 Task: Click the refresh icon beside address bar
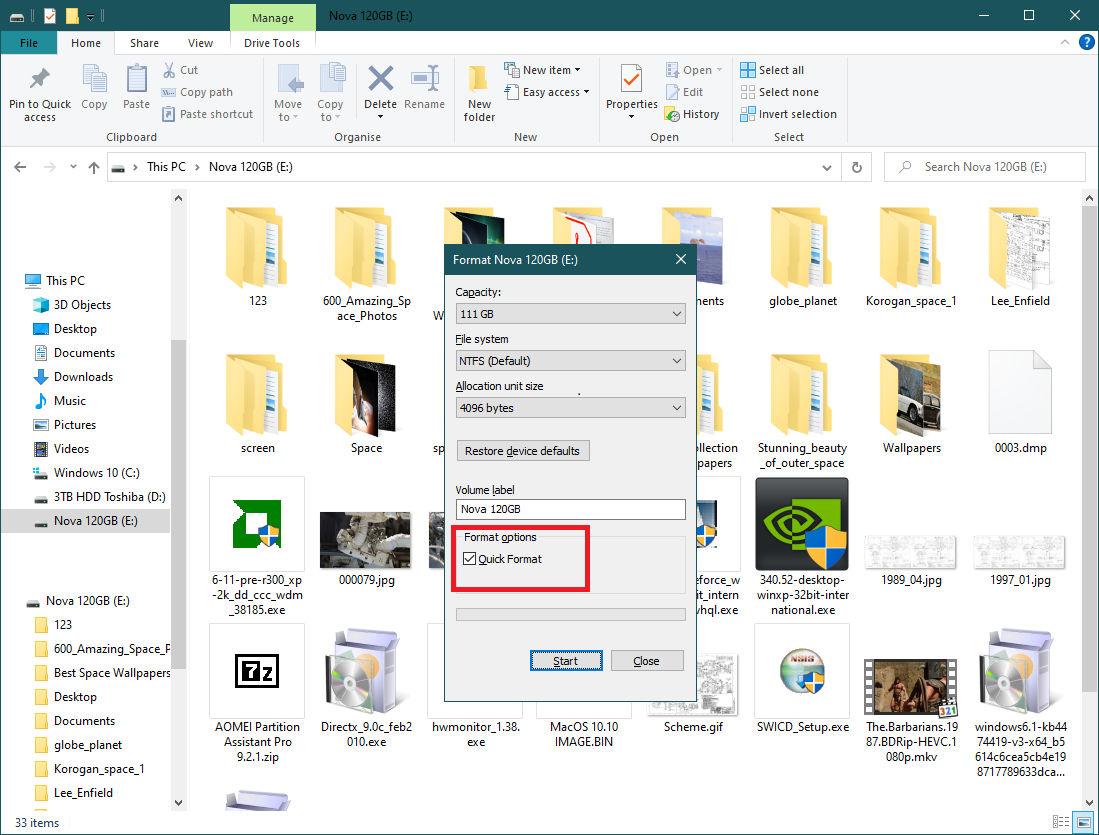click(x=856, y=167)
